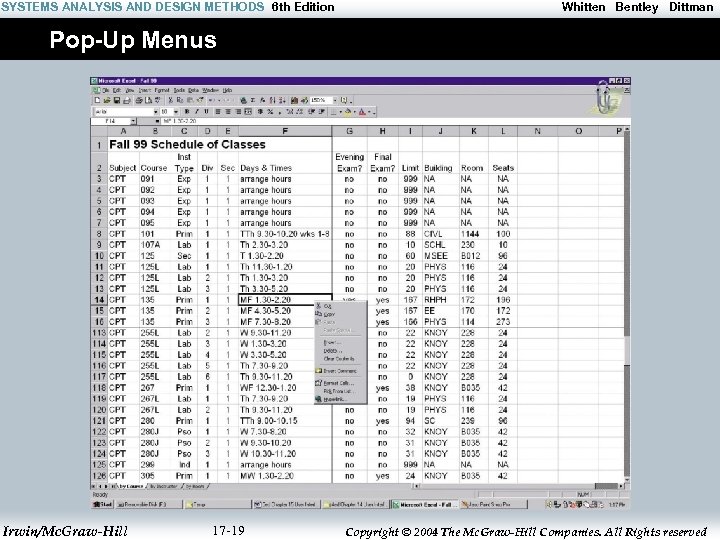Viewport: 720px width, 540px height.
Task: Click the Increase Decimal icon
Action: [x=290, y=112]
